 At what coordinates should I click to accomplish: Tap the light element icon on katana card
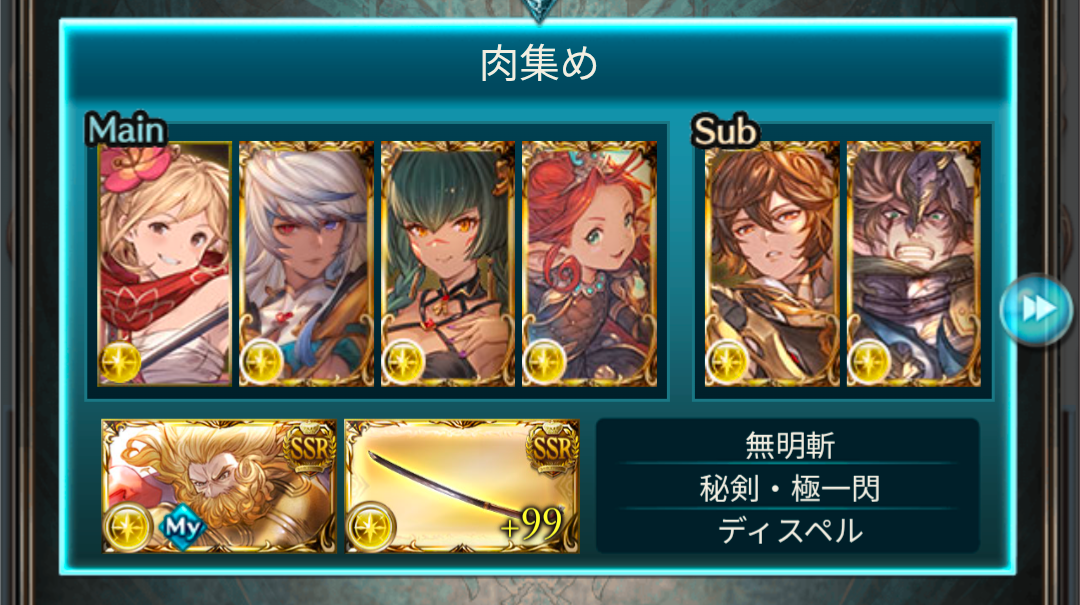[x=370, y=527]
